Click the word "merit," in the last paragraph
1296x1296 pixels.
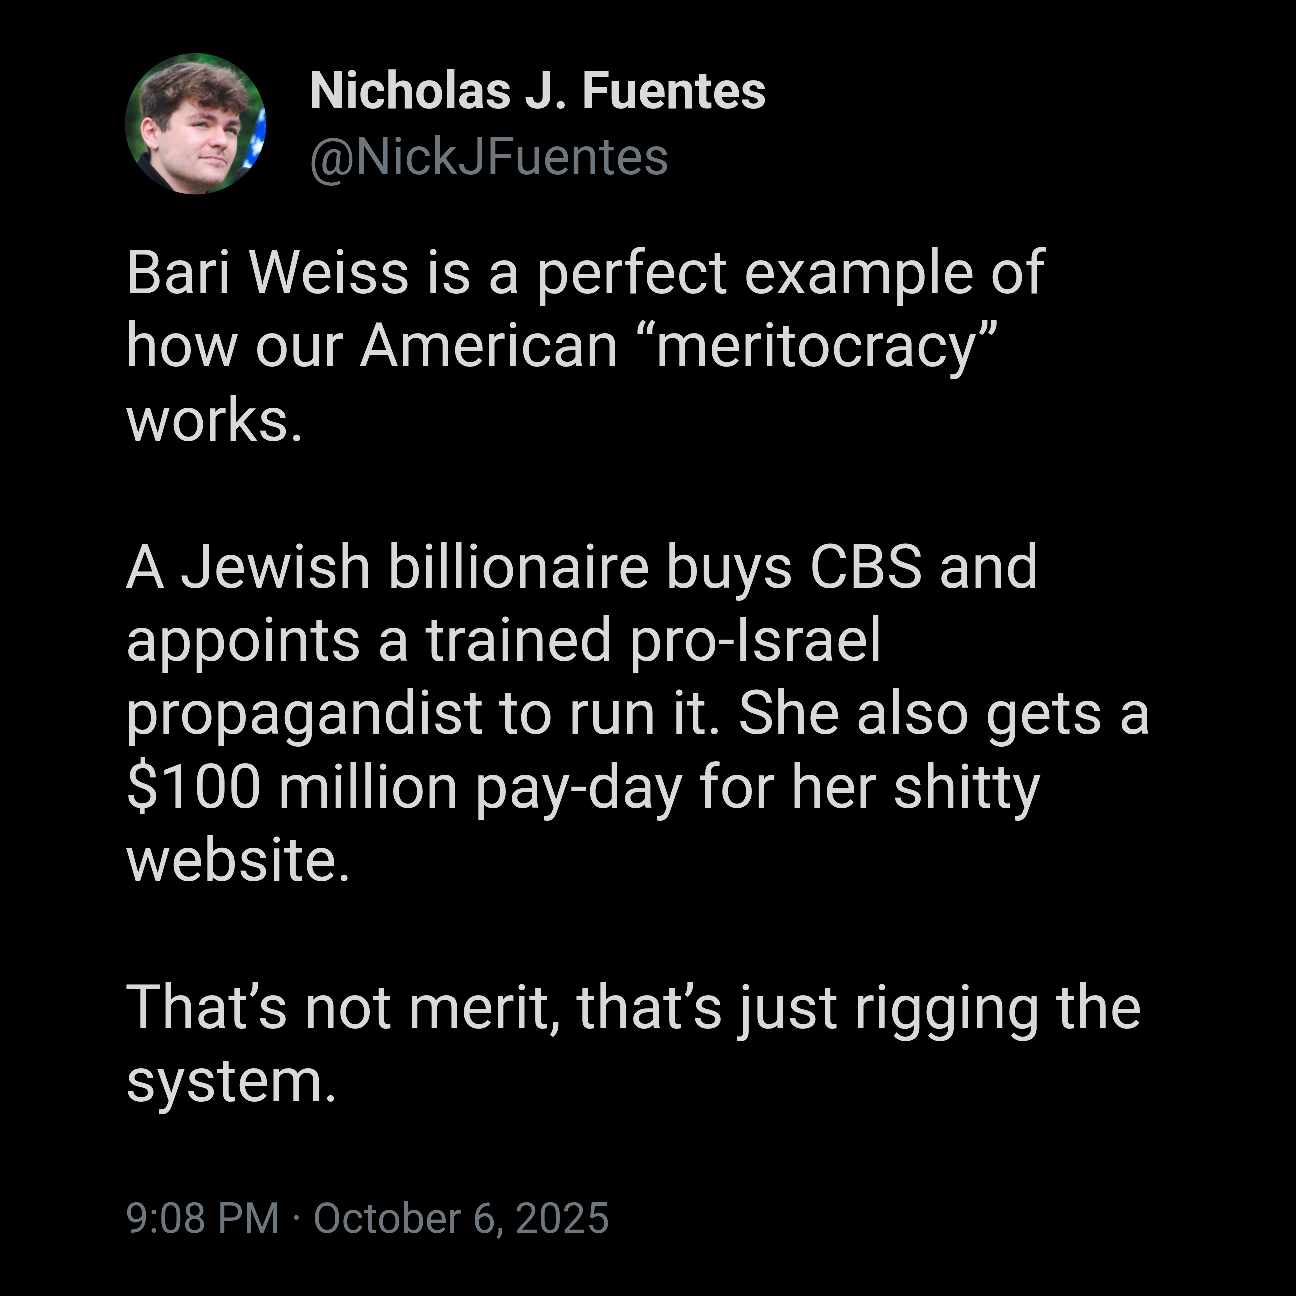click(x=481, y=1007)
